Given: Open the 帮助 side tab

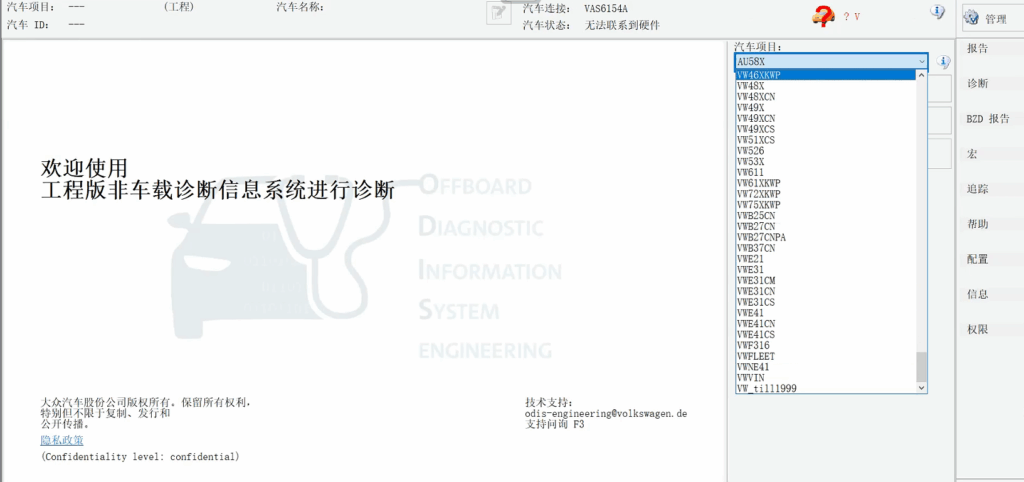Looking at the screenshot, I should (x=977, y=224).
